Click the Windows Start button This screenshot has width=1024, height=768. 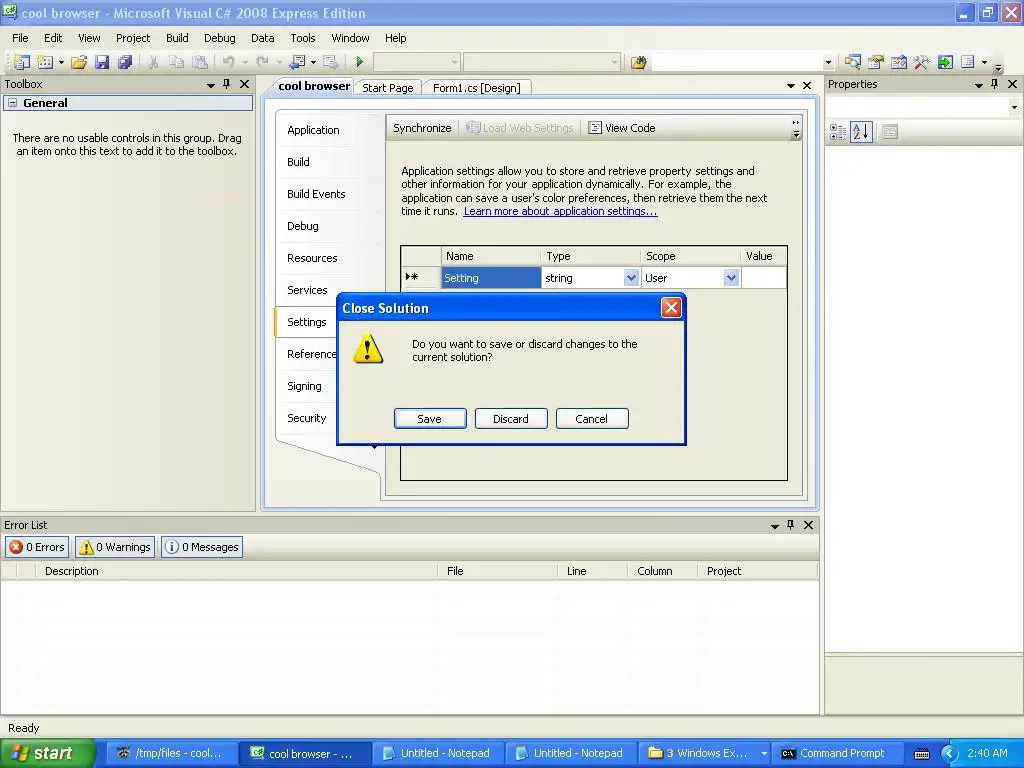(47, 753)
